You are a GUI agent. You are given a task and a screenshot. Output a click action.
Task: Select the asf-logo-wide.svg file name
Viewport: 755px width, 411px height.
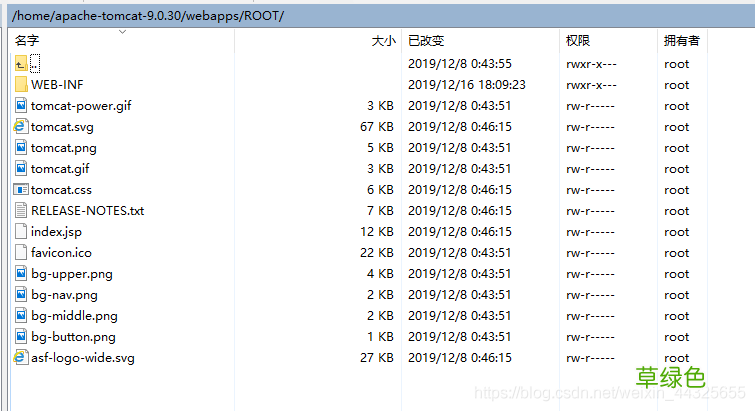83,358
